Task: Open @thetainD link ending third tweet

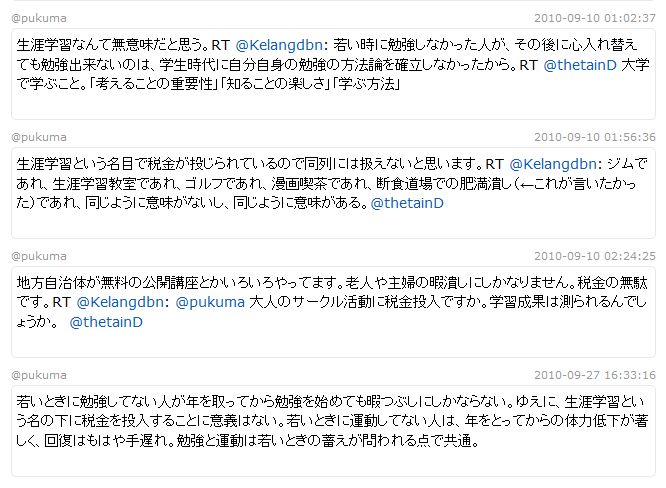Action: click(106, 322)
